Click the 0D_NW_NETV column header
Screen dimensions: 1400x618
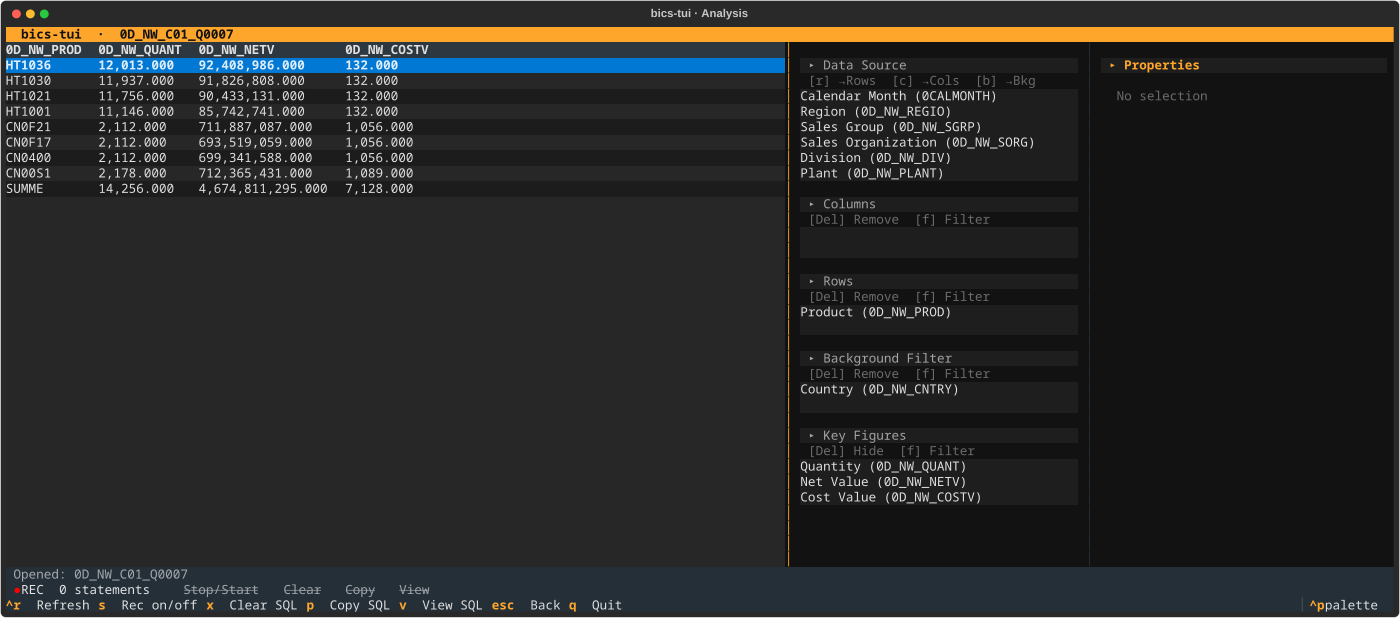coord(237,49)
